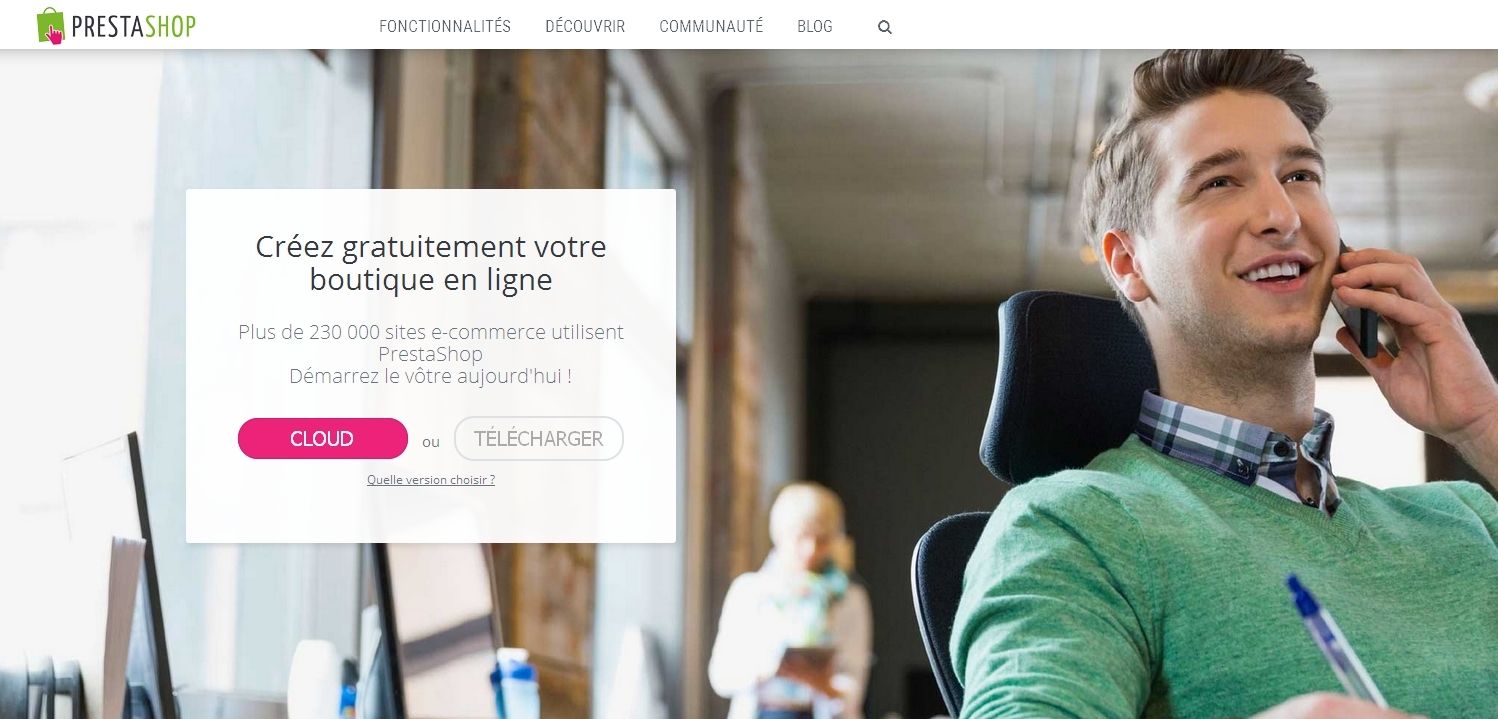Click the PrestaShop shopping bag logo icon
Image resolution: width=1498 pixels, height=719 pixels.
point(51,26)
